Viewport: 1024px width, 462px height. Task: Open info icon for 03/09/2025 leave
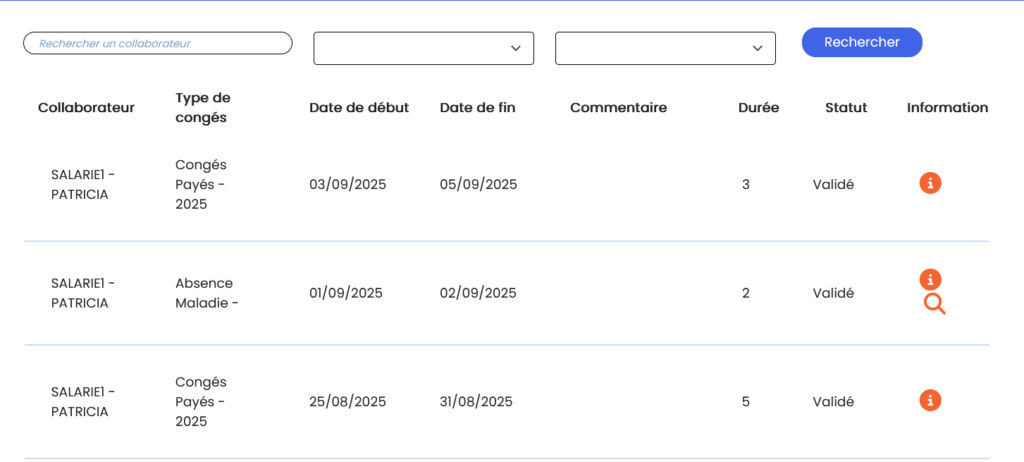point(930,183)
